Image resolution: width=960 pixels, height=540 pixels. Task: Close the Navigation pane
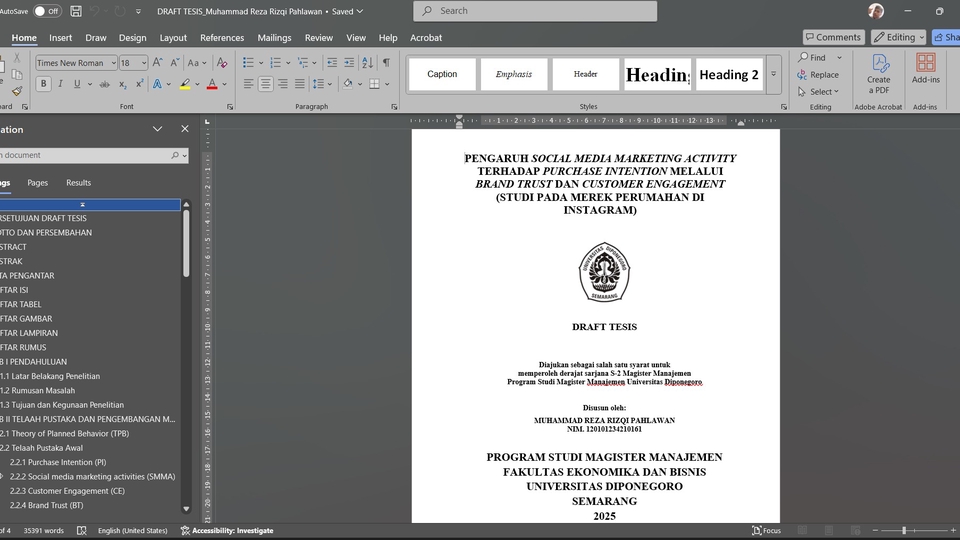(x=185, y=129)
